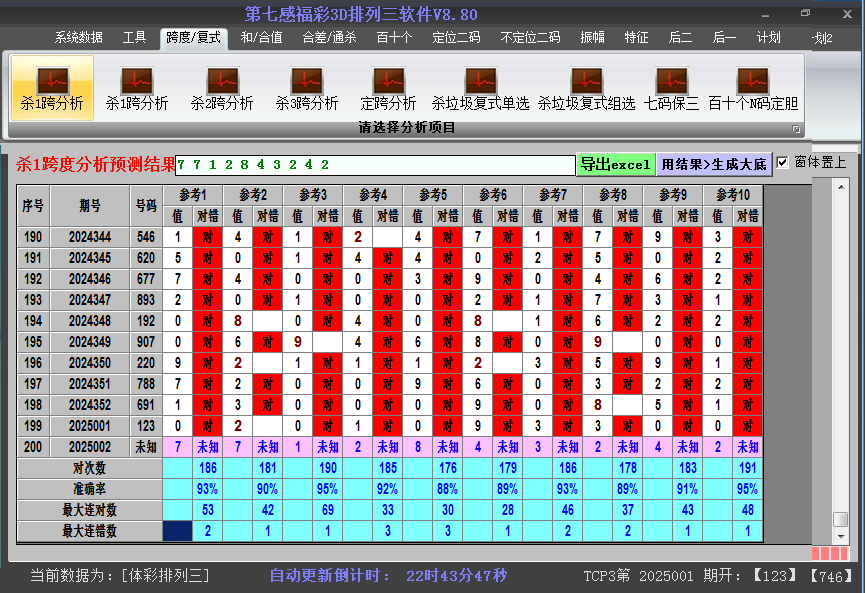
Task: Open the 杀3跨分析 analysis icon
Action: tap(307, 88)
